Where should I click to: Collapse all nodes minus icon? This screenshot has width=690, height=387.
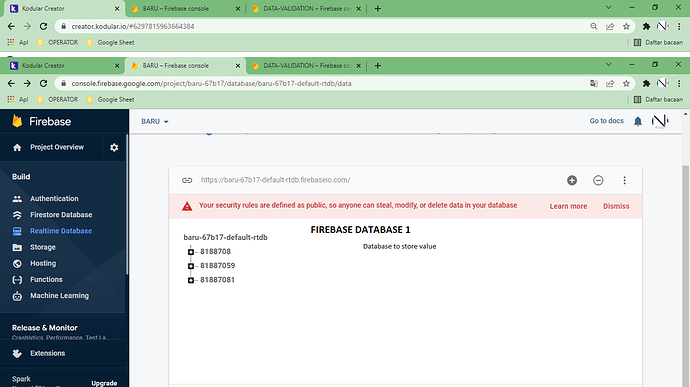[598, 180]
